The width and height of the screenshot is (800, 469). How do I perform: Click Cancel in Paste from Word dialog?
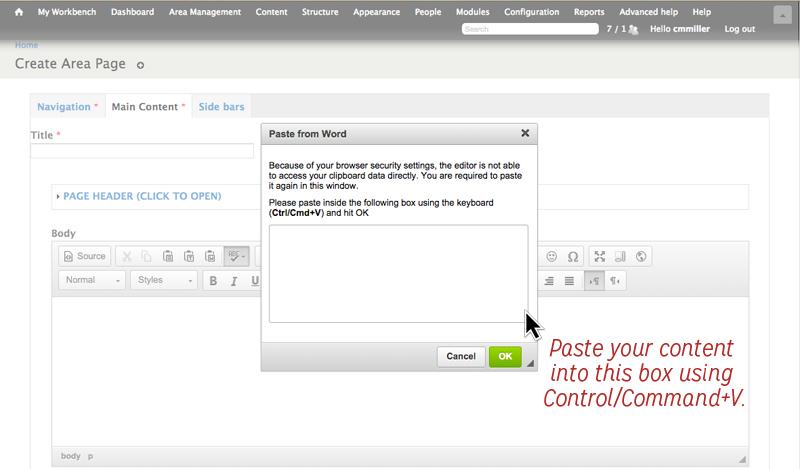460,356
